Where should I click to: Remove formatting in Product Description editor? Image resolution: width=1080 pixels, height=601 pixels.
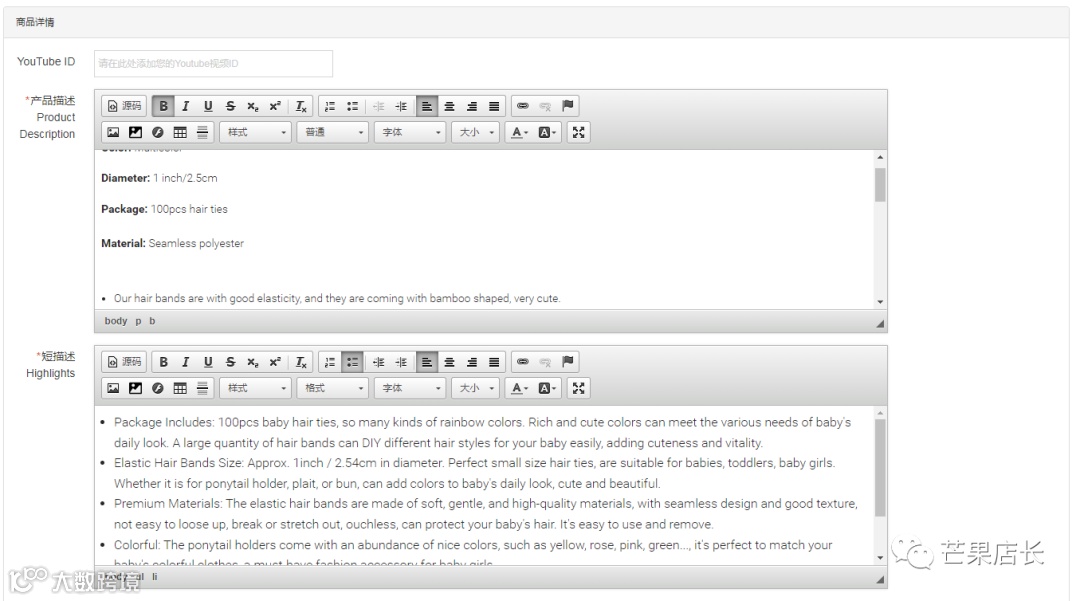tap(301, 106)
